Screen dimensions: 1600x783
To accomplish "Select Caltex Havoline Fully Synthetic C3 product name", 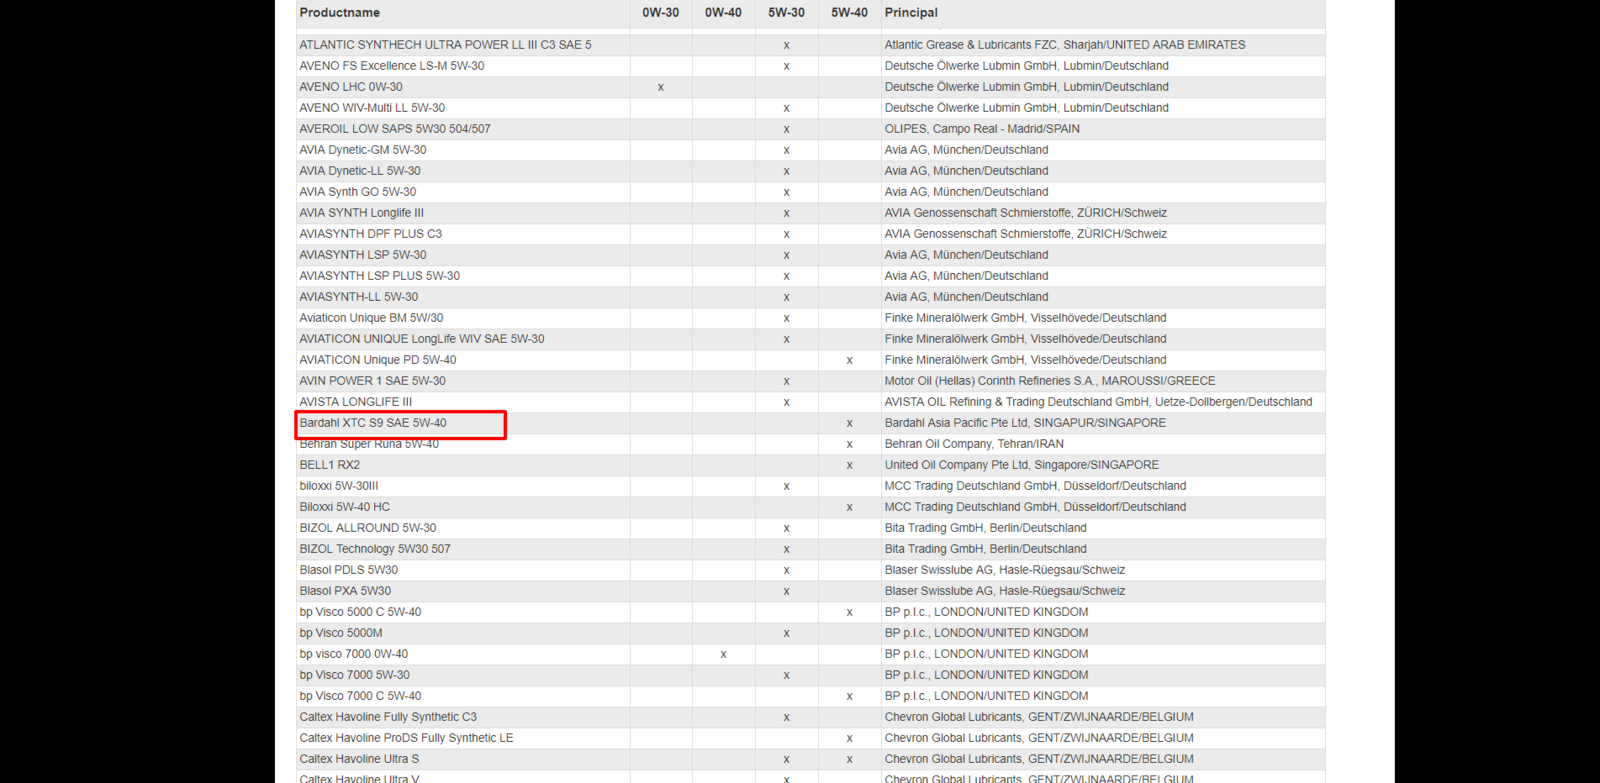I will [x=388, y=717].
